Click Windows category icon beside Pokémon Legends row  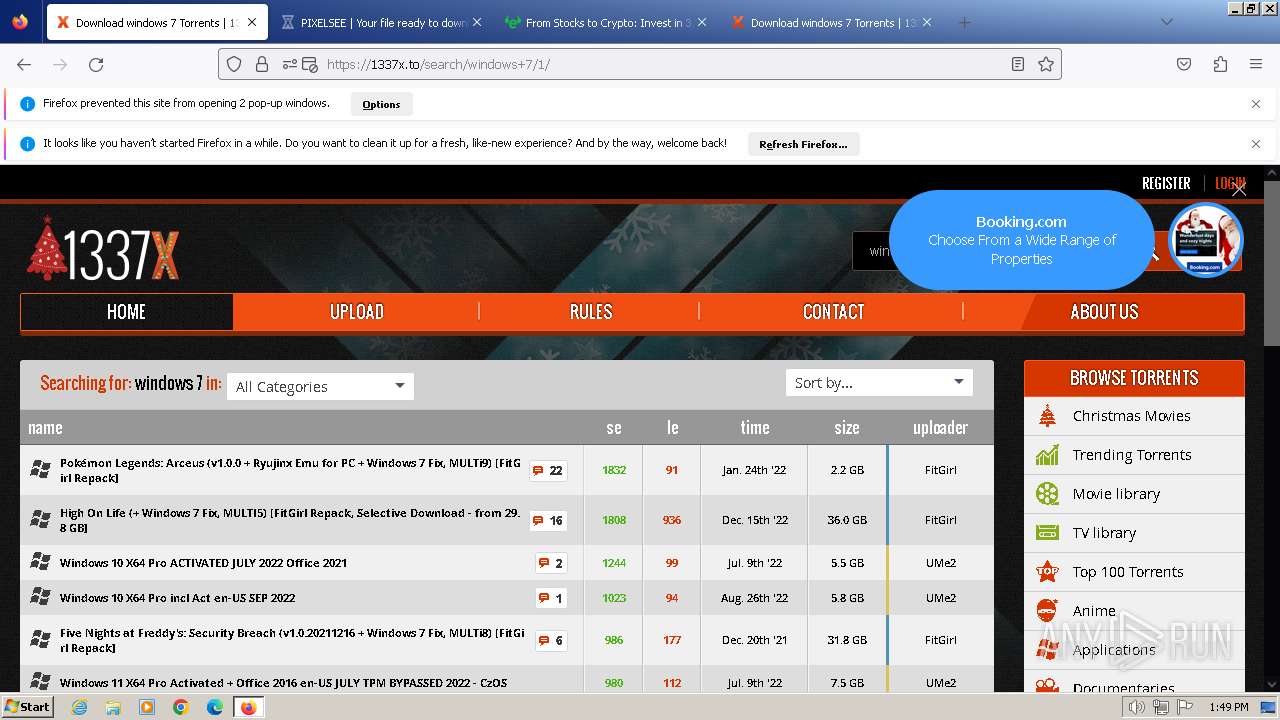tap(40, 469)
